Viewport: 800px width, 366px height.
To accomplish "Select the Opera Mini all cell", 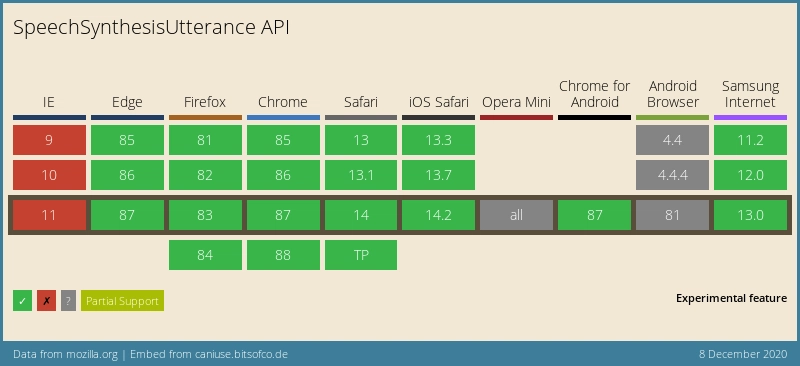I will [x=516, y=215].
